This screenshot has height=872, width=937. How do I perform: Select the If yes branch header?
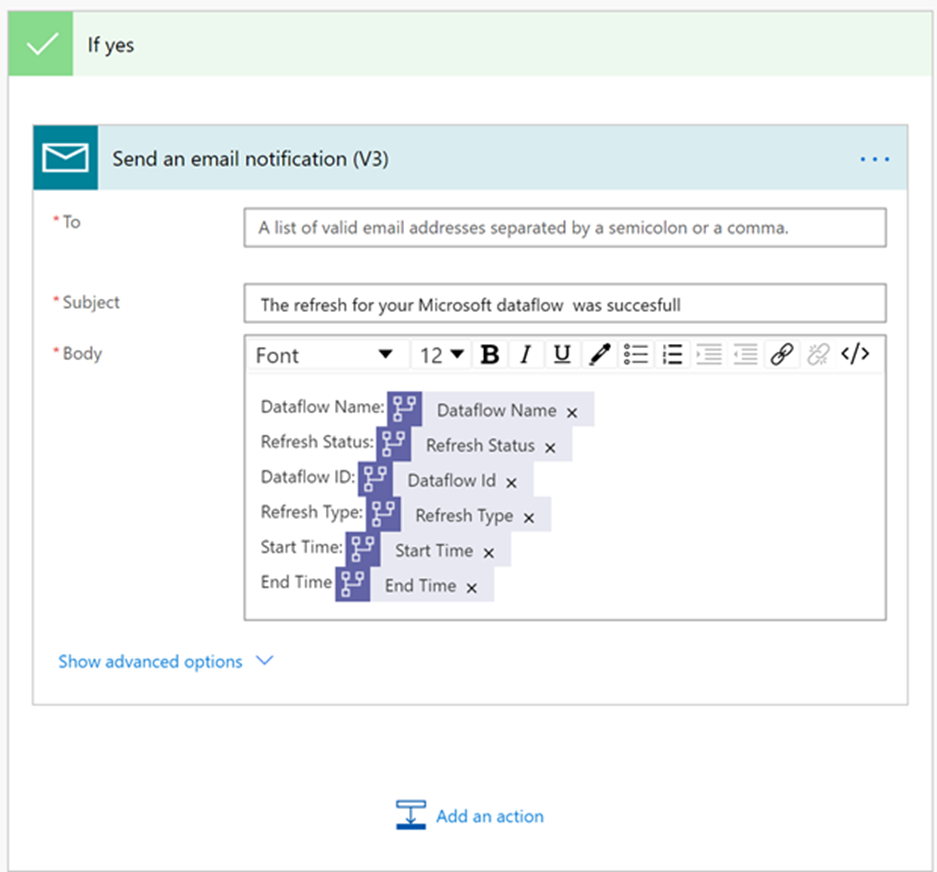click(111, 45)
